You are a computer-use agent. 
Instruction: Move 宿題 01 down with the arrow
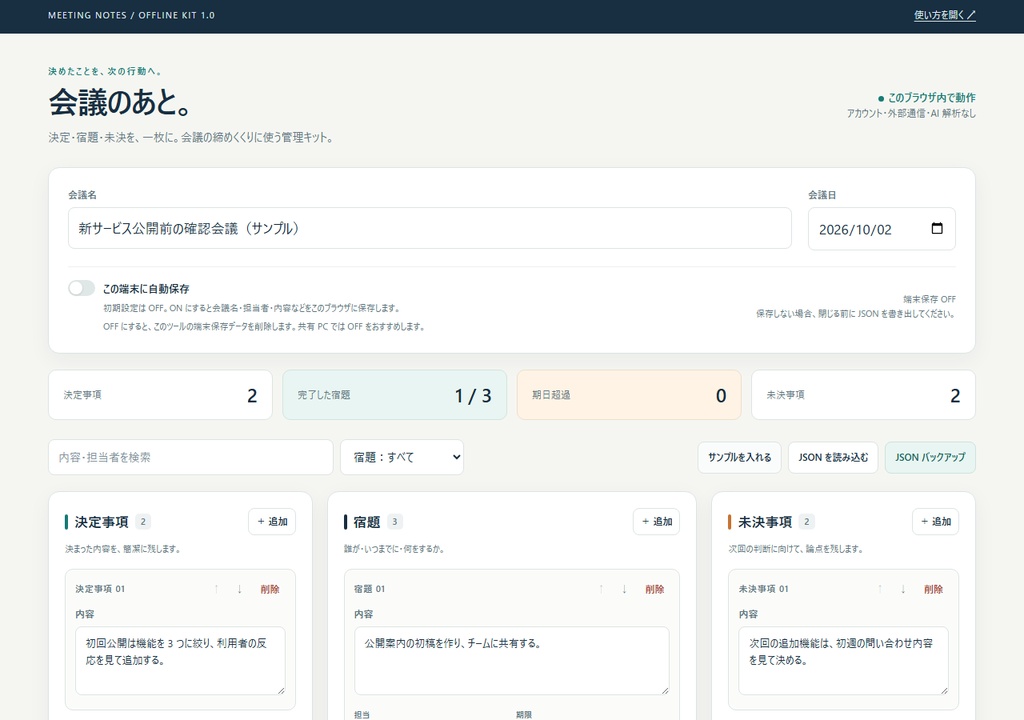624,589
